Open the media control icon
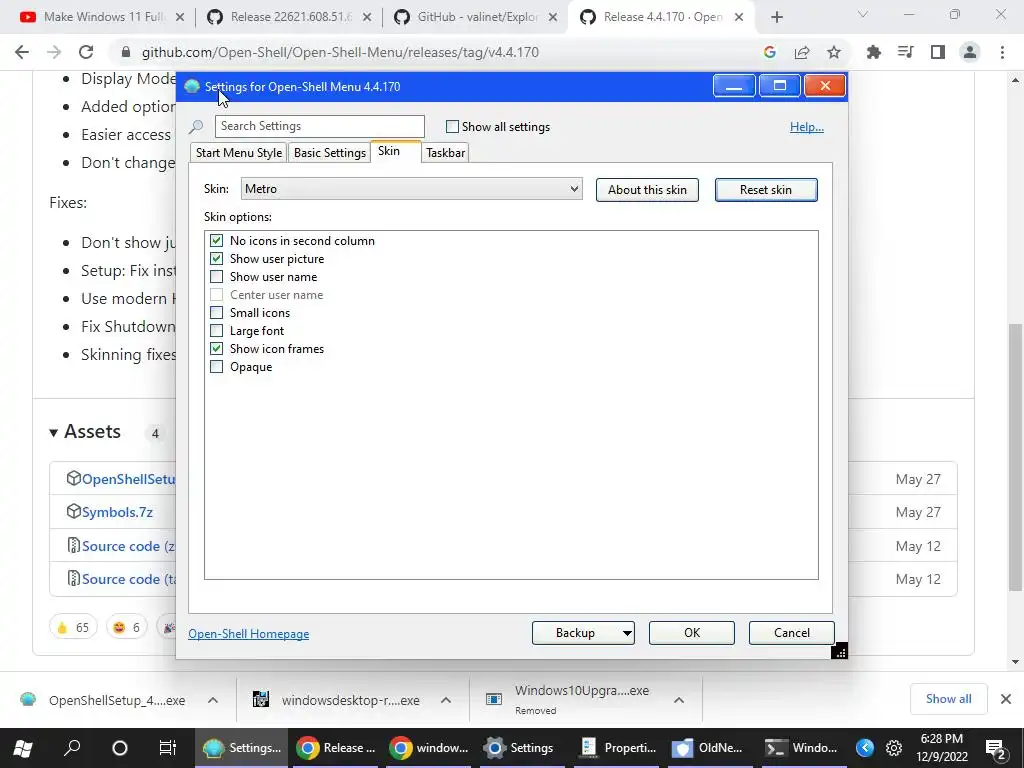Viewport: 1024px width, 768px height. [906, 52]
